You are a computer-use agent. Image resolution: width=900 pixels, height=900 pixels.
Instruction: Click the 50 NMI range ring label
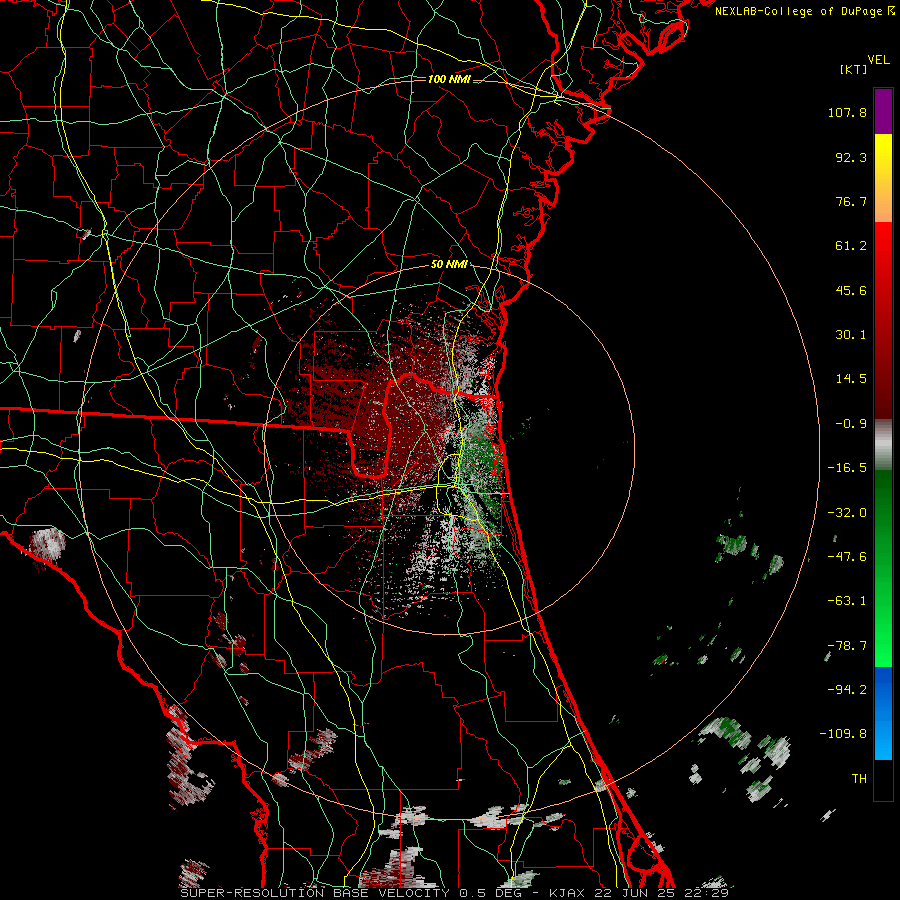449,265
